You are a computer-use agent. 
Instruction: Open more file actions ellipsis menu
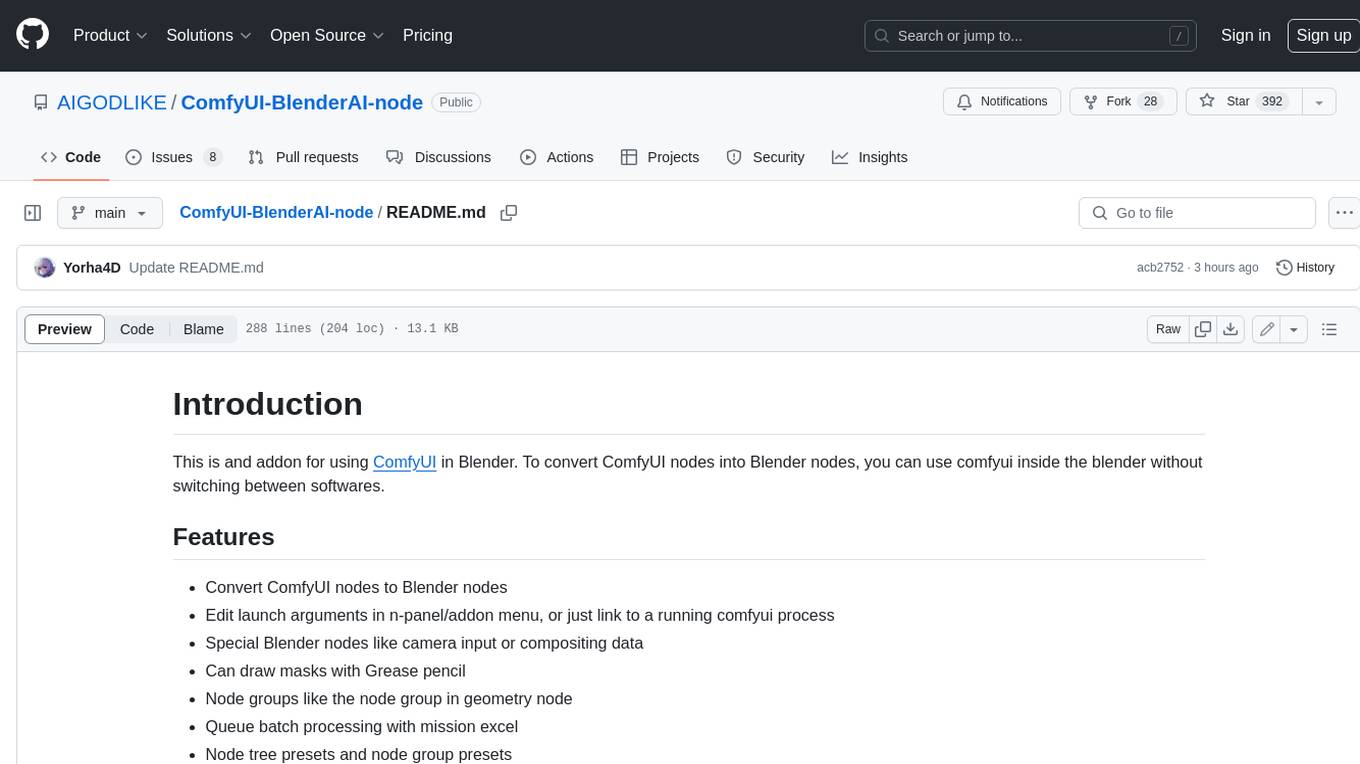1345,213
